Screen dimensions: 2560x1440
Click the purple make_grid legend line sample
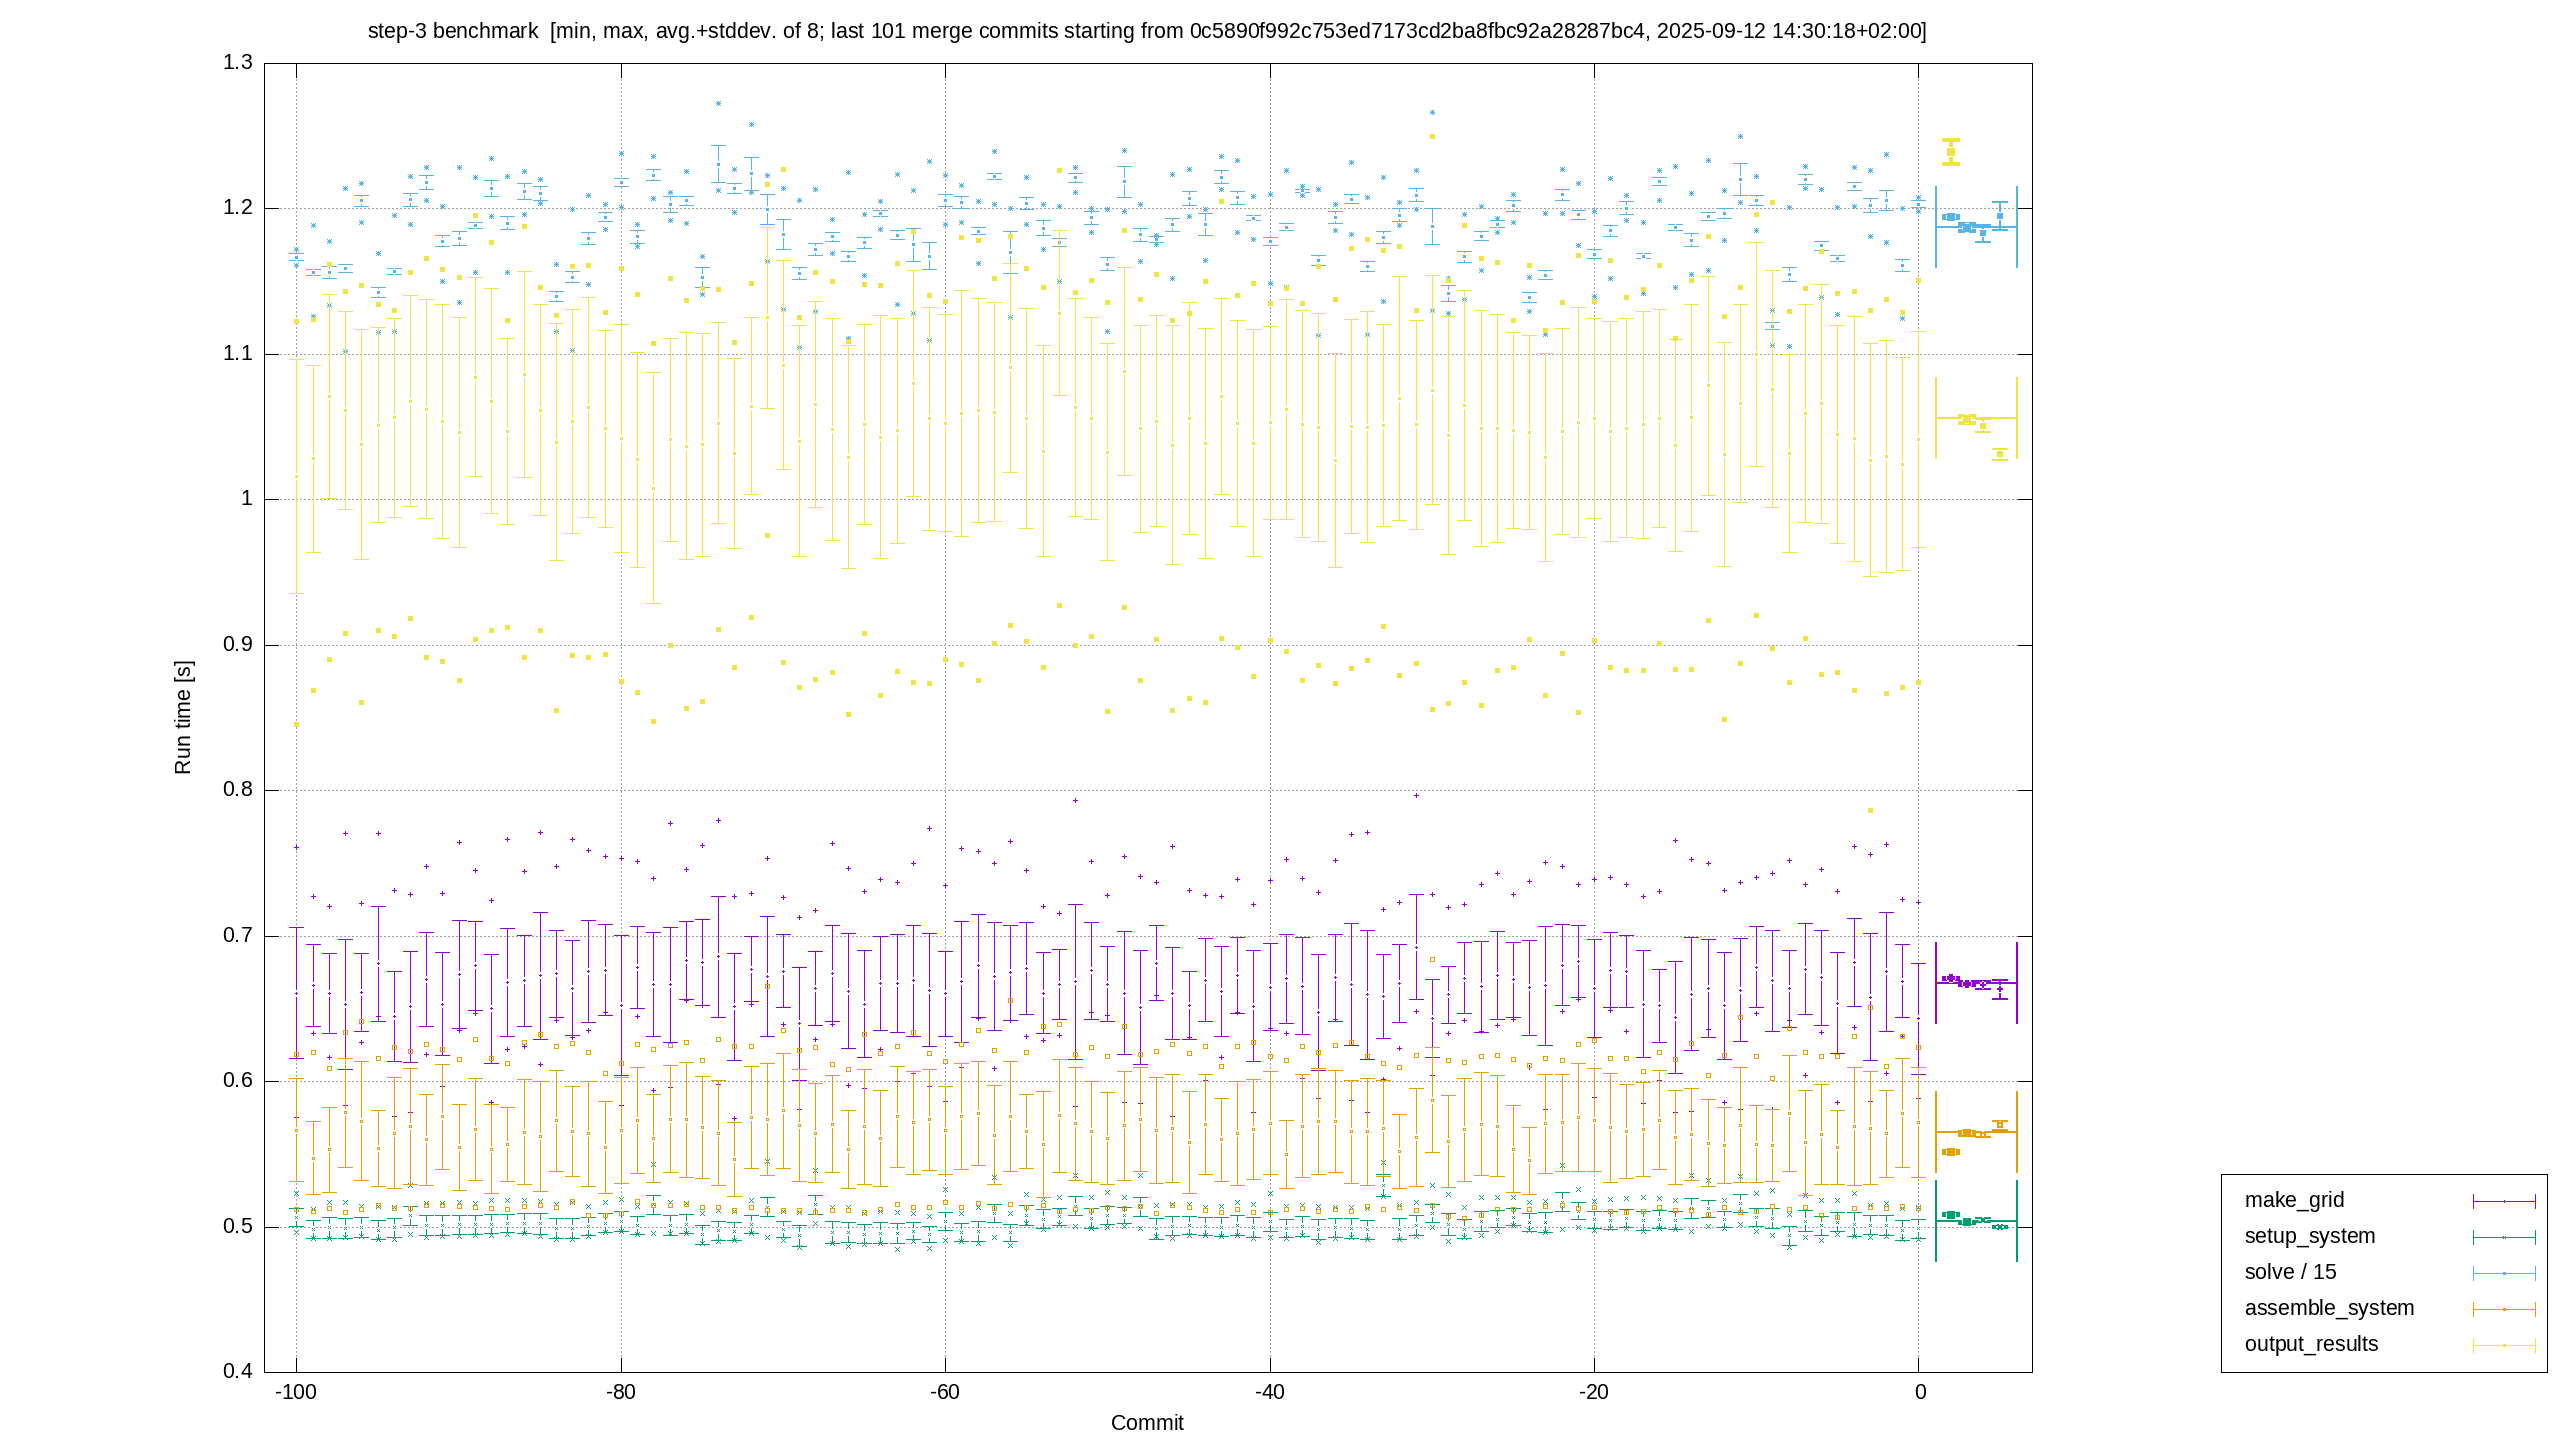coord(2504,1201)
